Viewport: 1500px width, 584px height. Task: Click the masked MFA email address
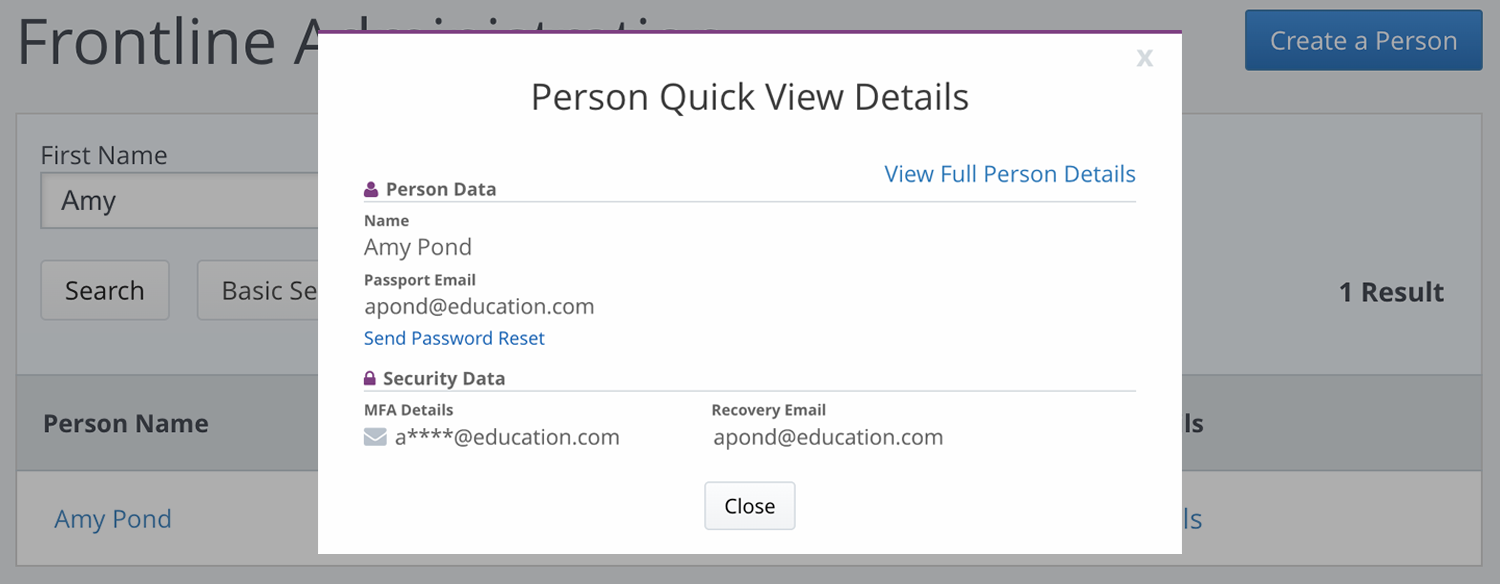point(507,437)
